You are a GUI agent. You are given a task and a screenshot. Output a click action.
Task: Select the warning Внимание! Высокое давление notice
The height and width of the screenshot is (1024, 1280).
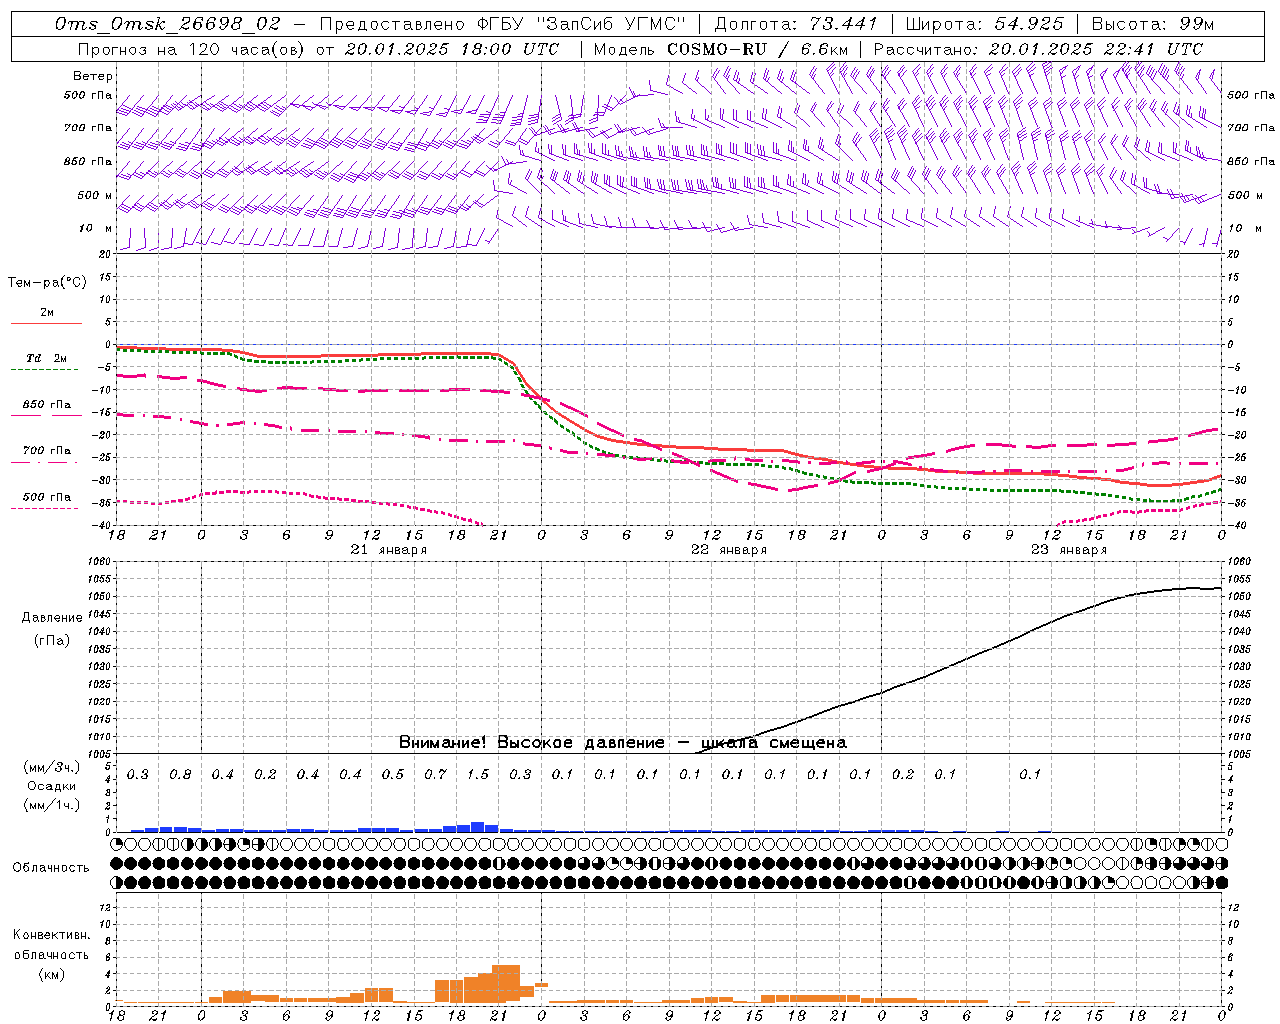click(x=622, y=743)
